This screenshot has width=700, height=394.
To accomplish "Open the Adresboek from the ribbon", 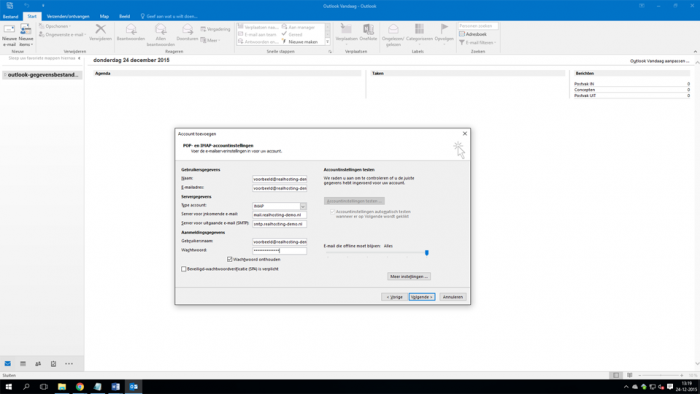I will click(x=473, y=34).
